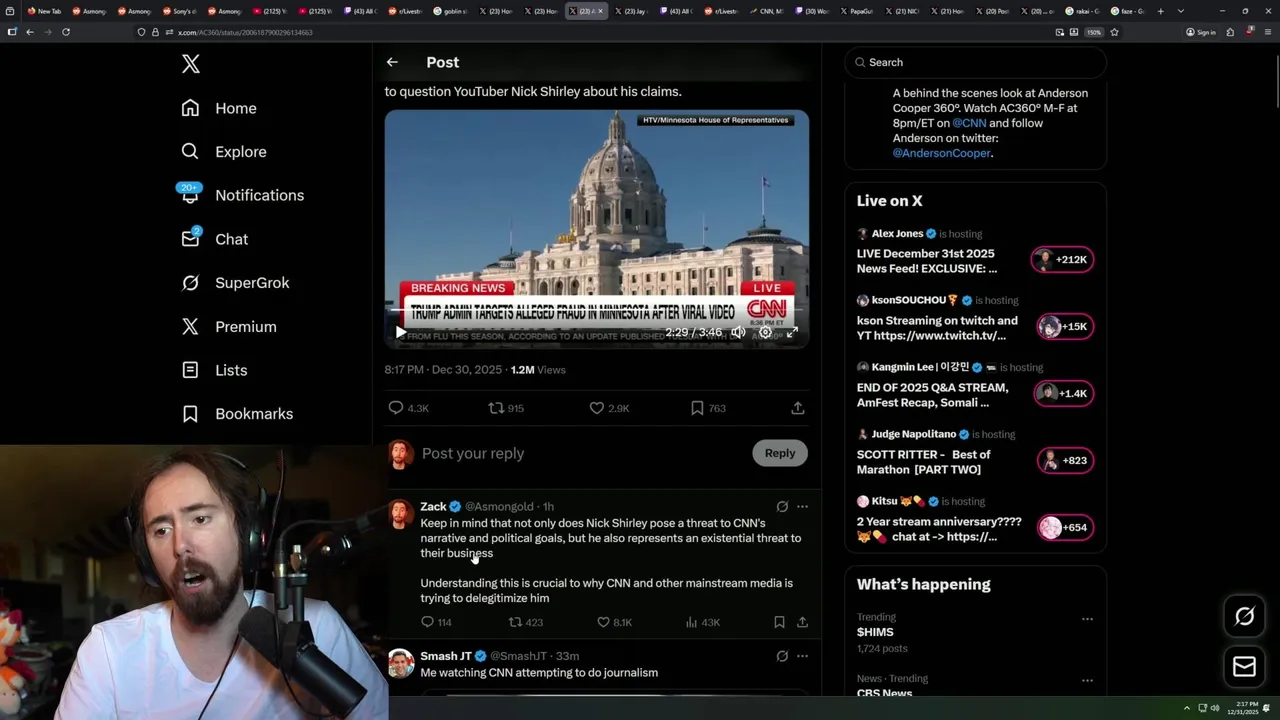View analytics on Zack's comment (43K)

point(702,622)
